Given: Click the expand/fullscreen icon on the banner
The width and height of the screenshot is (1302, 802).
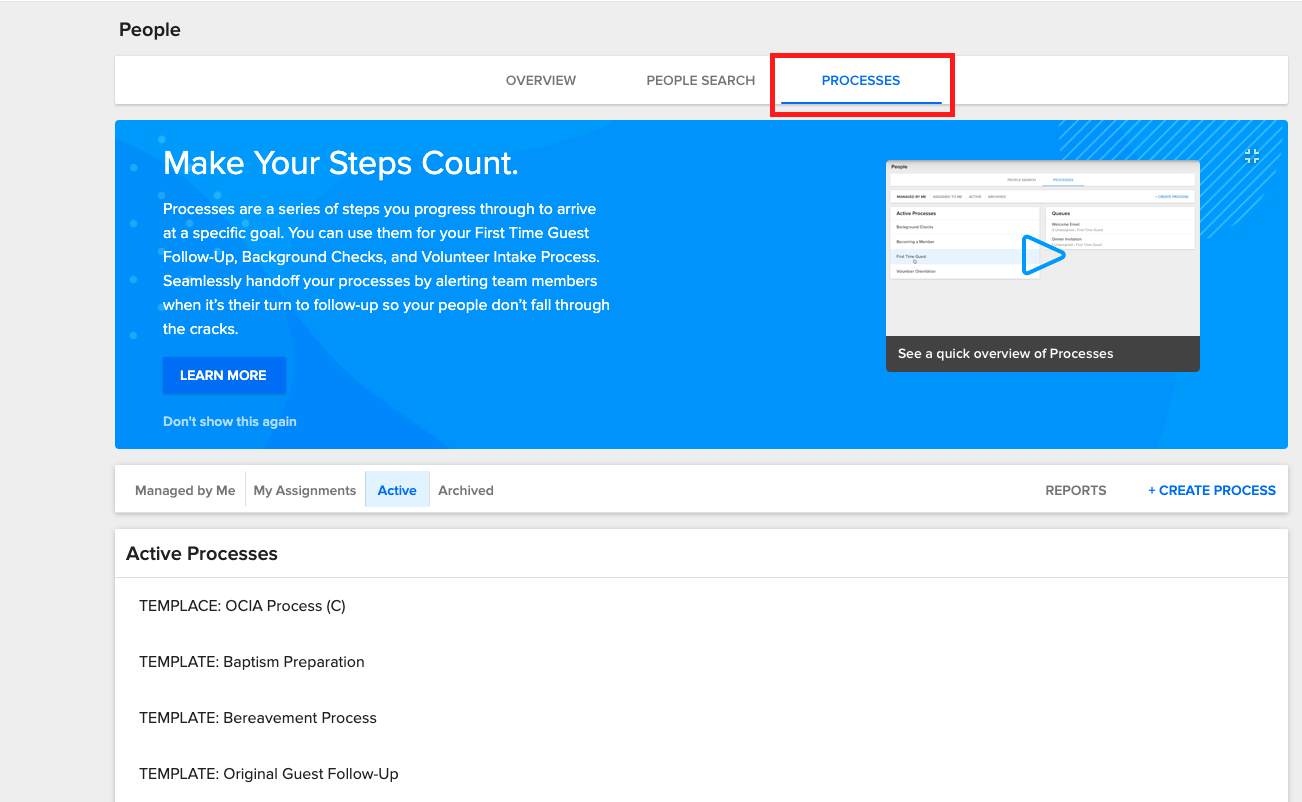Looking at the screenshot, I should click(1252, 156).
